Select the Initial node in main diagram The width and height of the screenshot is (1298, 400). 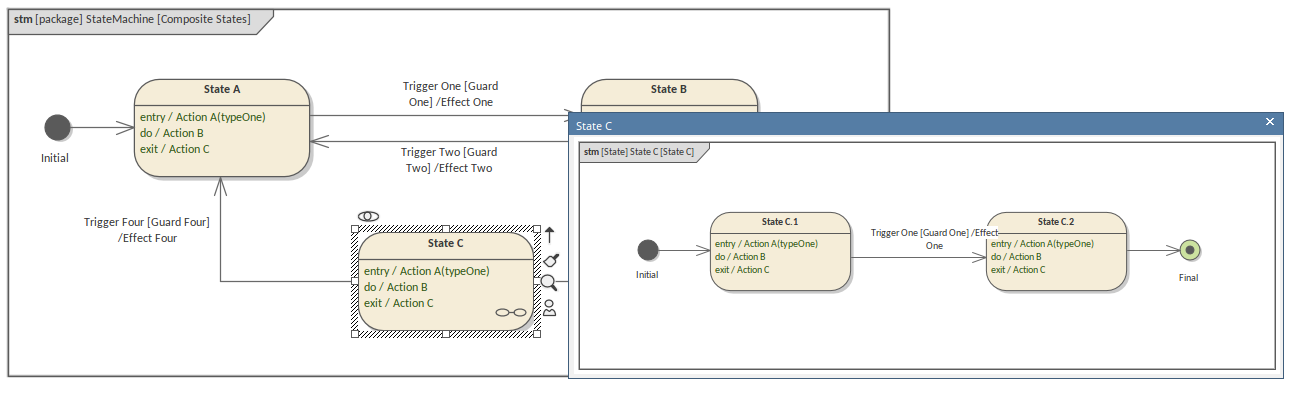point(58,128)
